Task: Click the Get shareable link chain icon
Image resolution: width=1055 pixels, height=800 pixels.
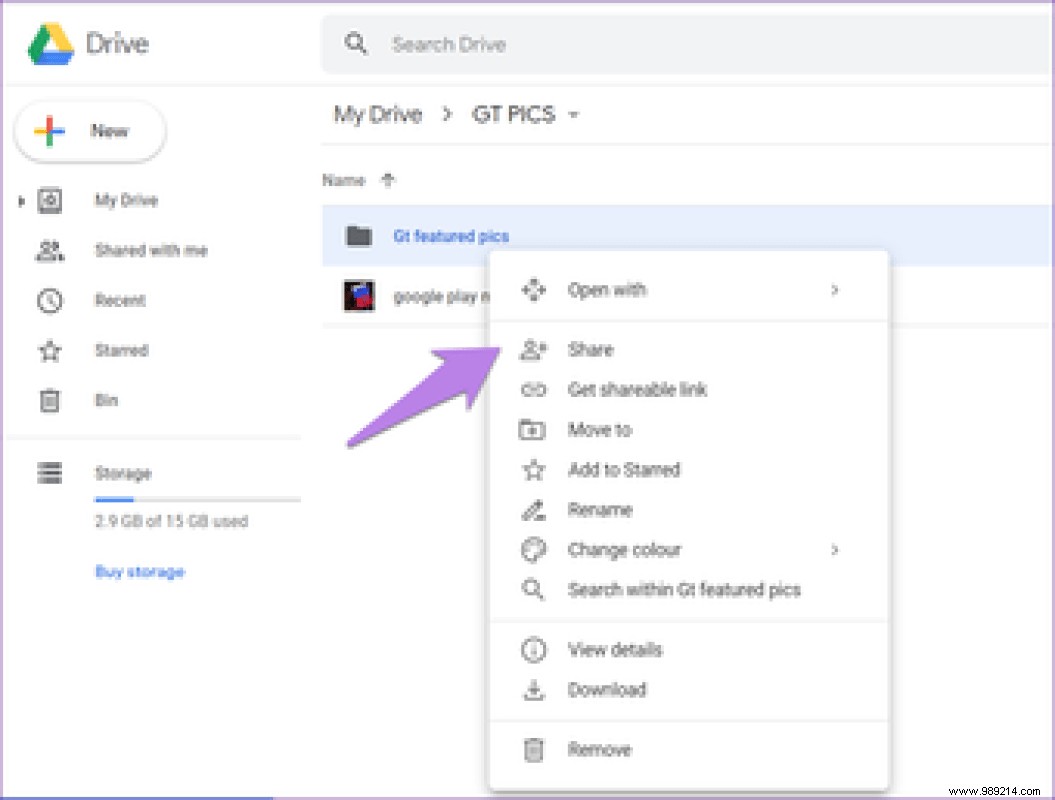Action: click(x=534, y=389)
